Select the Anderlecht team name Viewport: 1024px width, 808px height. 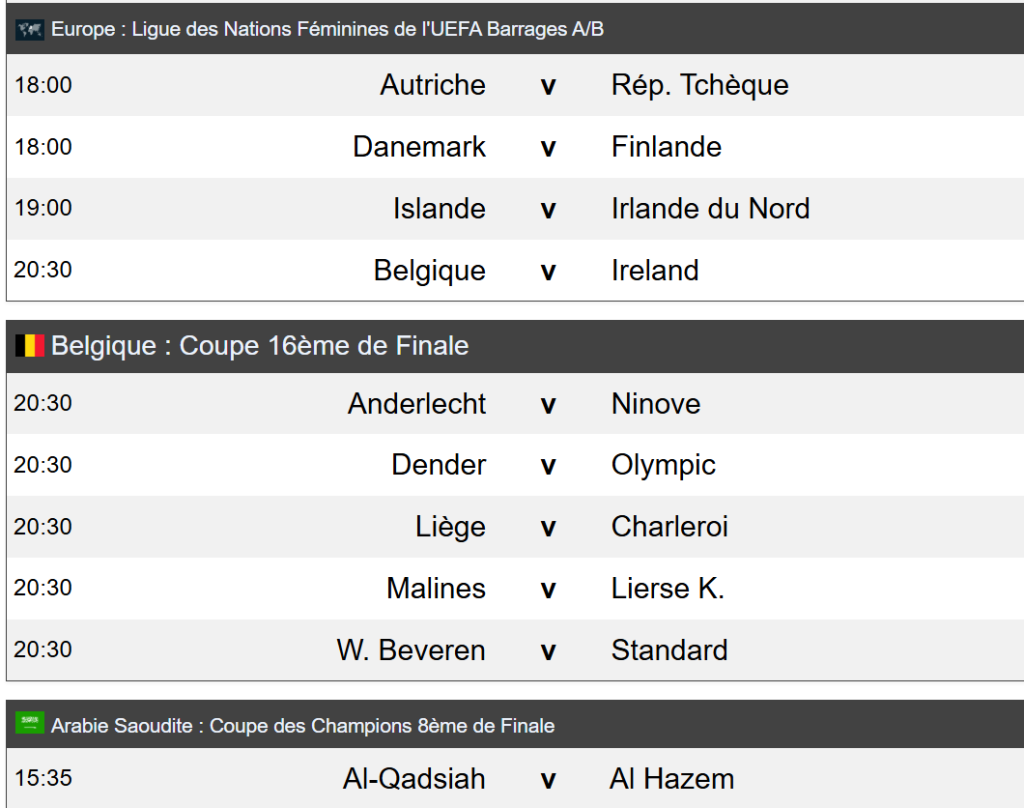pos(416,404)
